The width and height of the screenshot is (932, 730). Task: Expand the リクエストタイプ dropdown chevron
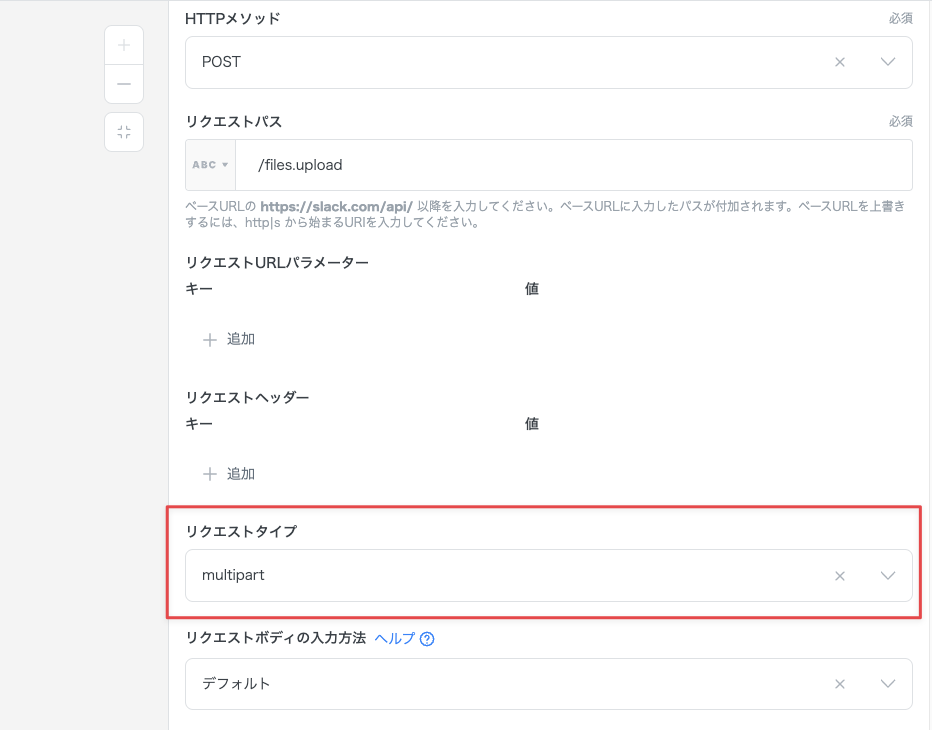tap(887, 576)
